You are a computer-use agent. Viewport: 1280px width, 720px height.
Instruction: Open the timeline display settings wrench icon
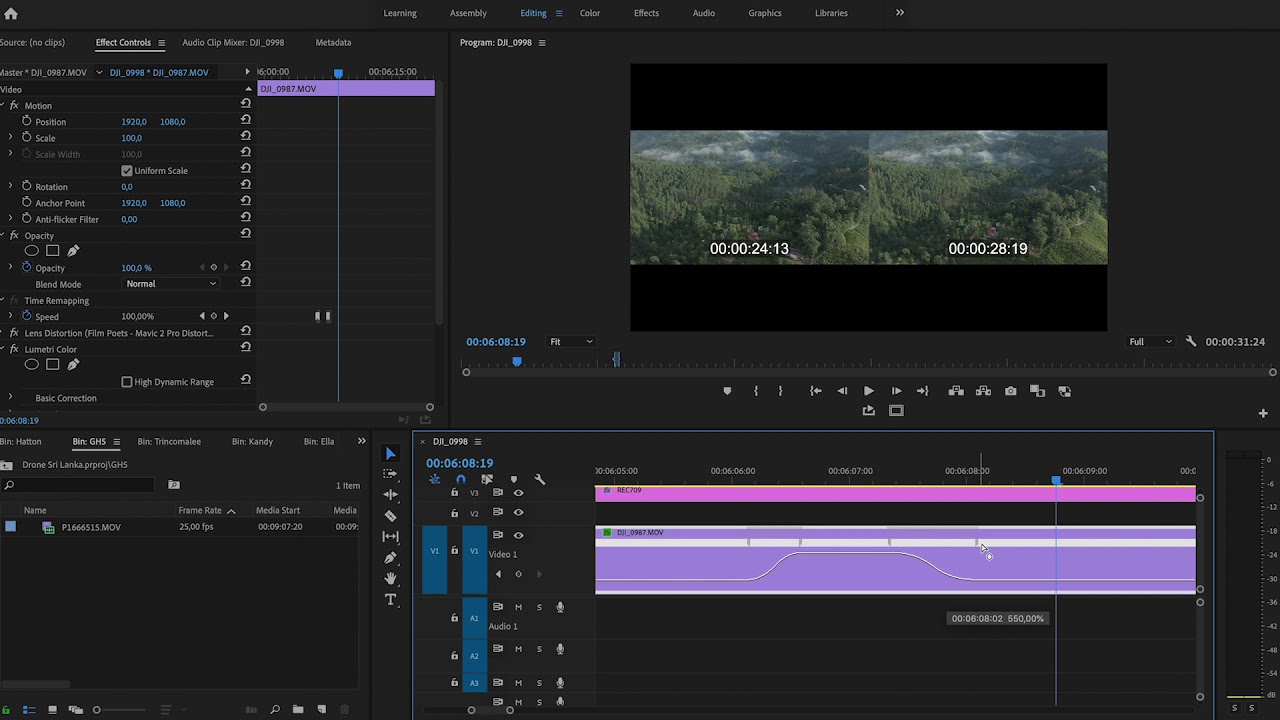click(540, 479)
